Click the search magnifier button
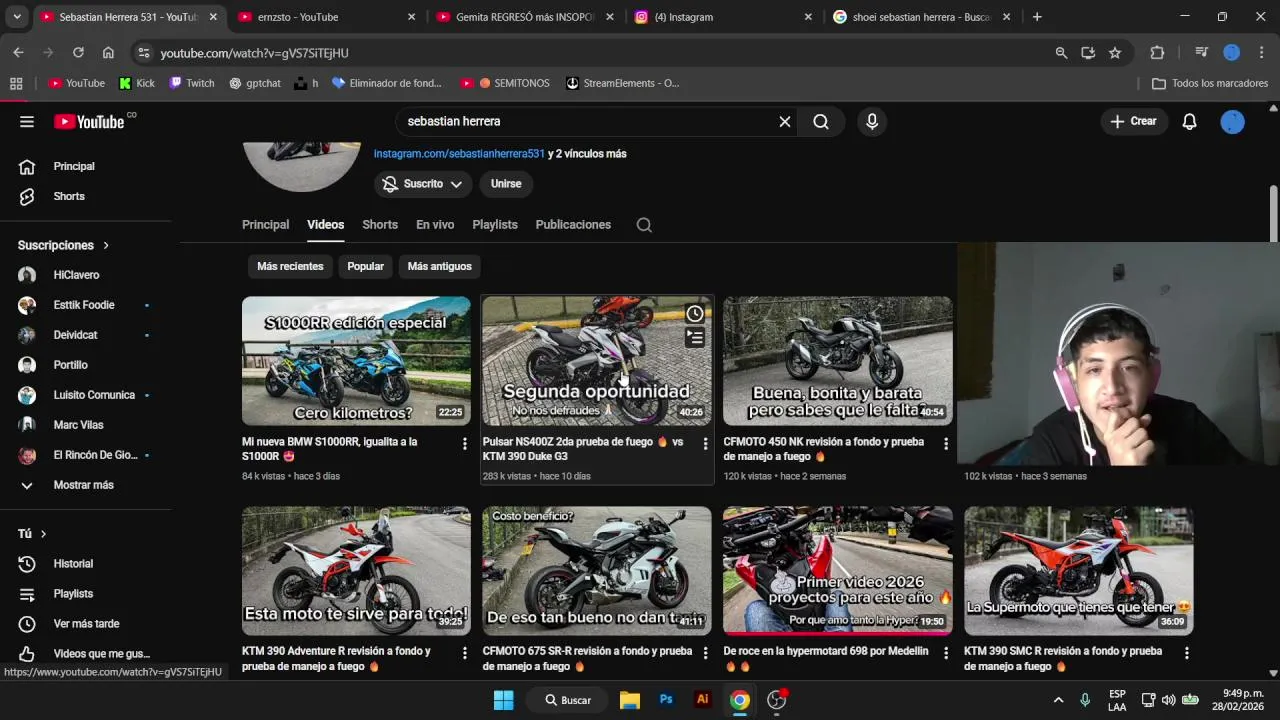Image resolution: width=1280 pixels, height=720 pixels. (x=821, y=122)
